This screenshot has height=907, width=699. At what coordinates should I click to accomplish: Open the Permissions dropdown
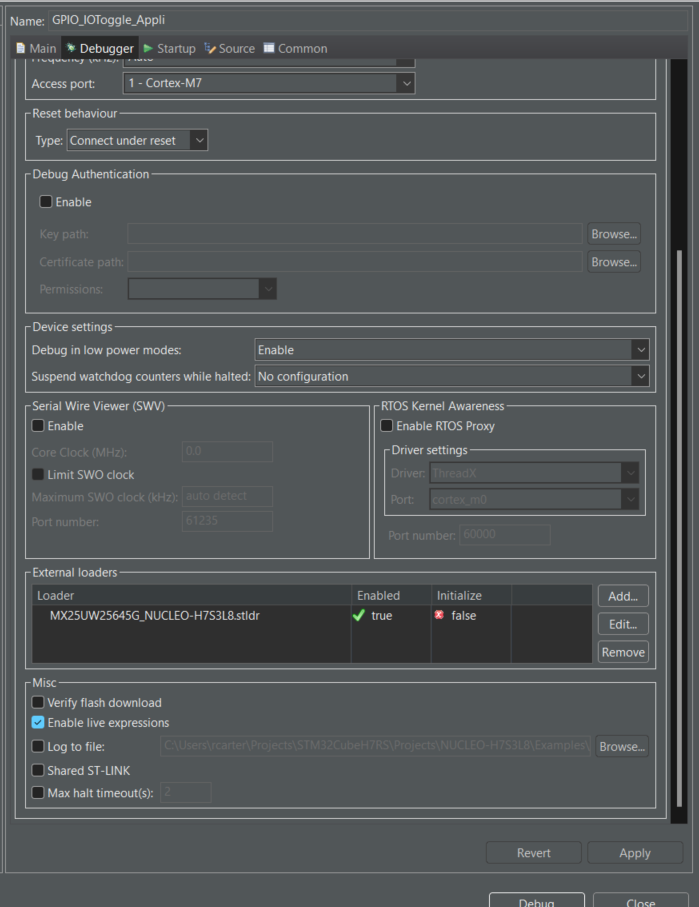(202, 289)
